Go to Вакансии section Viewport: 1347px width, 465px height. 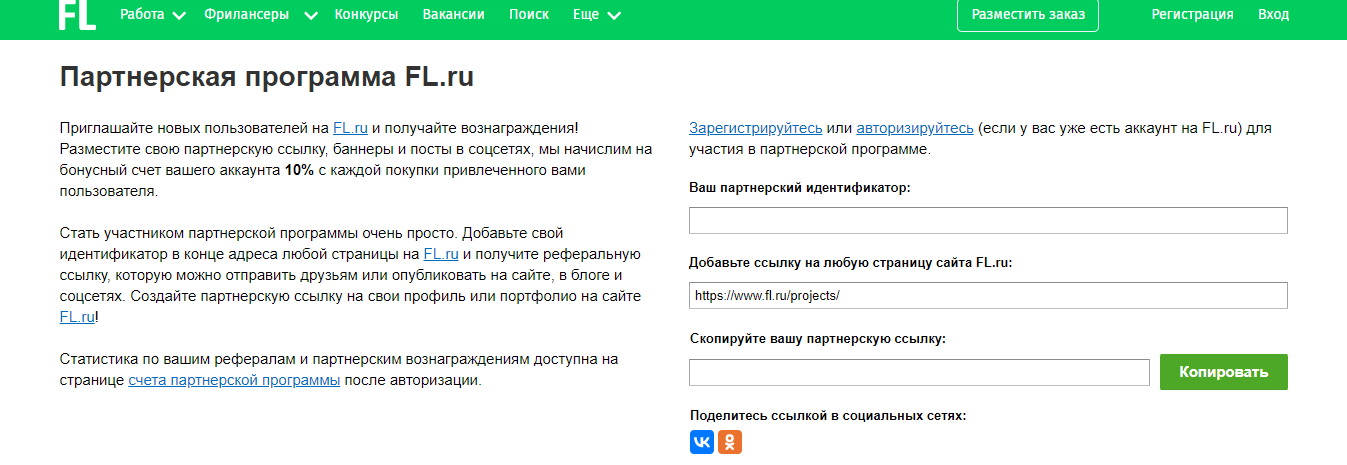pos(454,15)
